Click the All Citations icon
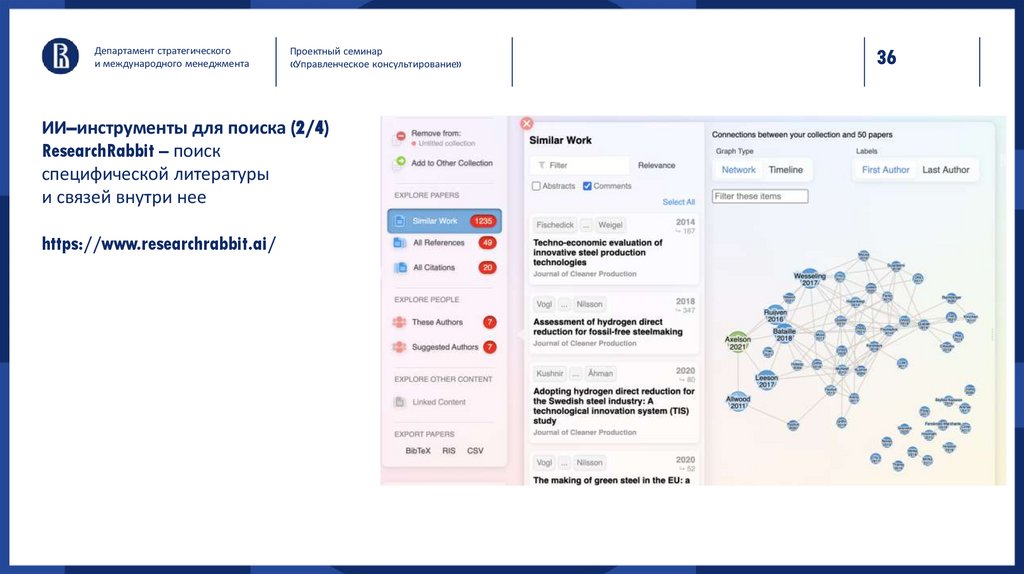Screen dimensions: 1024x574 400,268
